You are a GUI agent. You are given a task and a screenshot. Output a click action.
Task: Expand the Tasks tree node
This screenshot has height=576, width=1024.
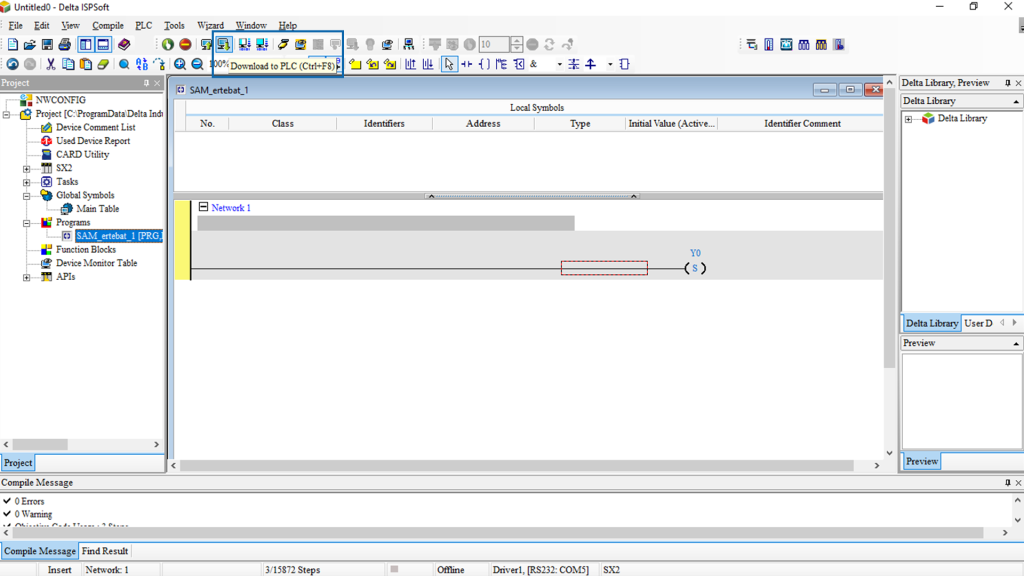coord(27,182)
